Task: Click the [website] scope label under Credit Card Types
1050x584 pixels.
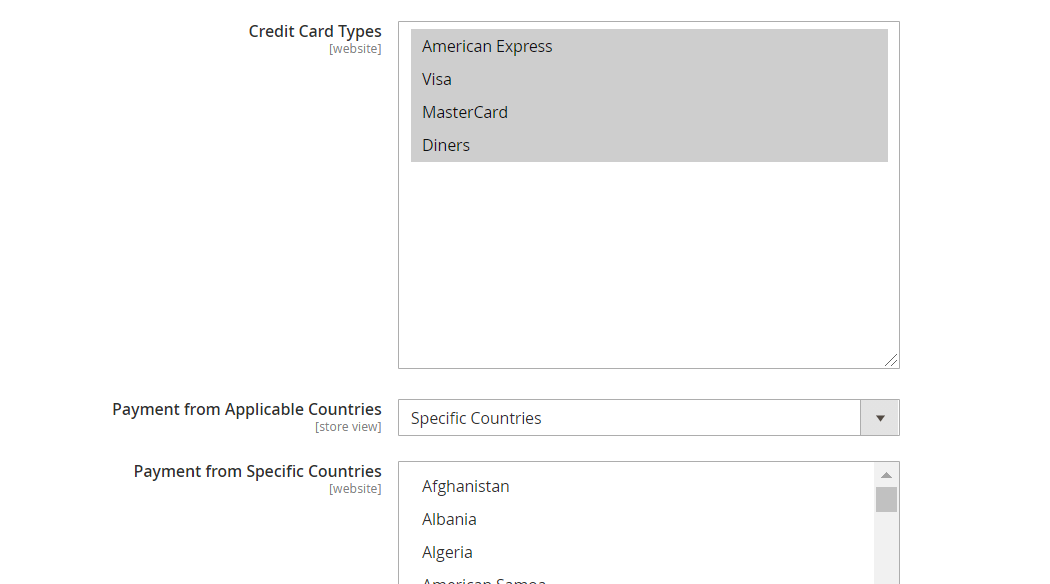Action: coord(355,49)
